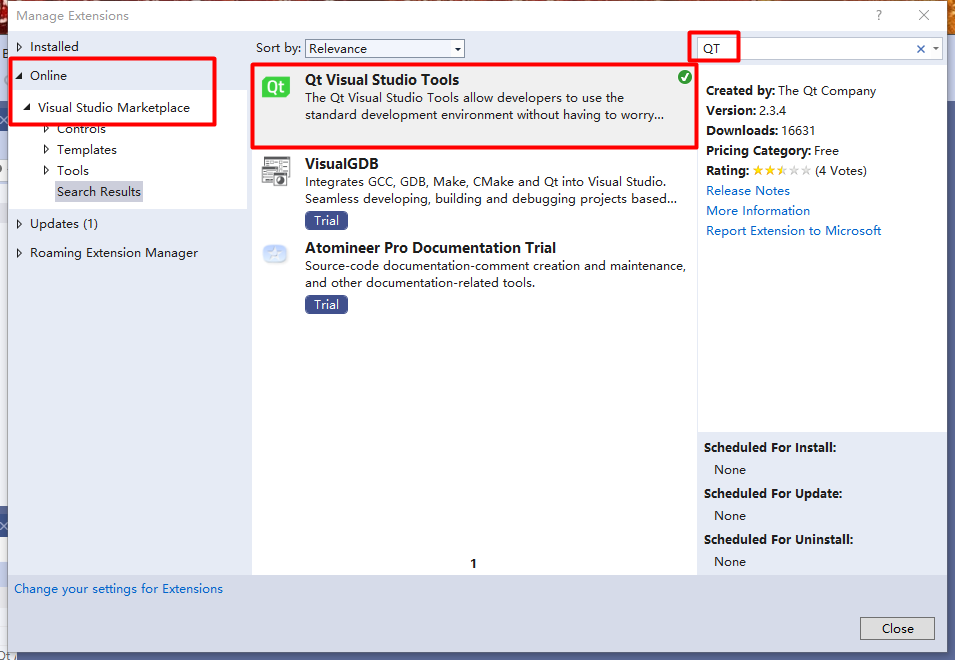The height and width of the screenshot is (660, 955).
Task: Click the Downloads: 16631 text
Action: pyautogui.click(x=760, y=131)
